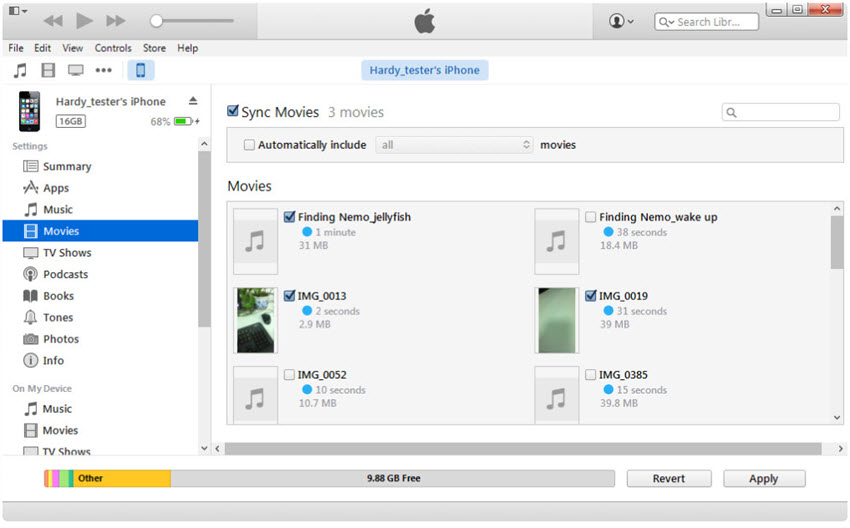Click the Apple logo in the display

(x=424, y=21)
